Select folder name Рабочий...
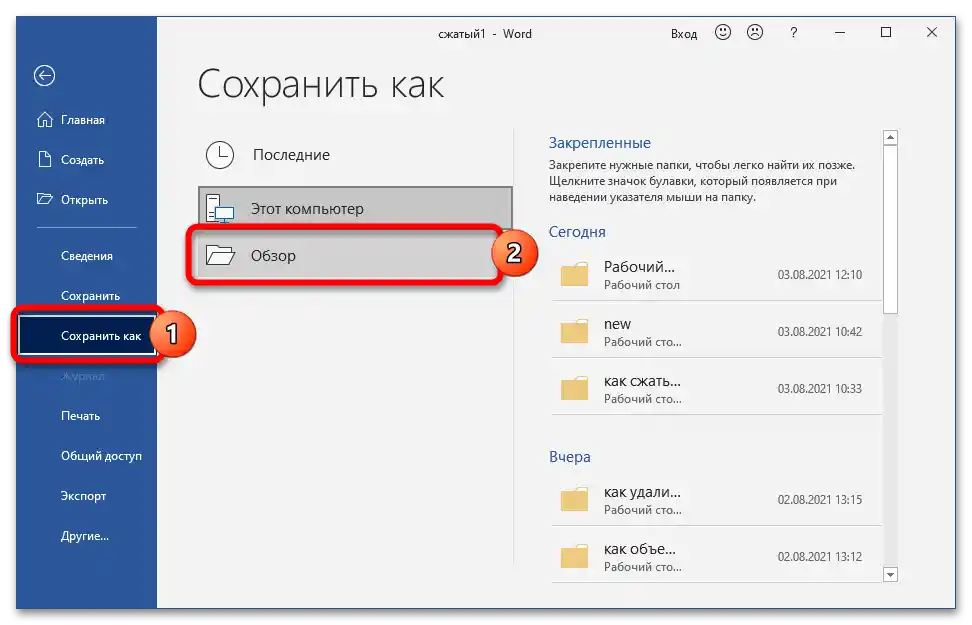The width and height of the screenshot is (972, 625). (x=639, y=267)
